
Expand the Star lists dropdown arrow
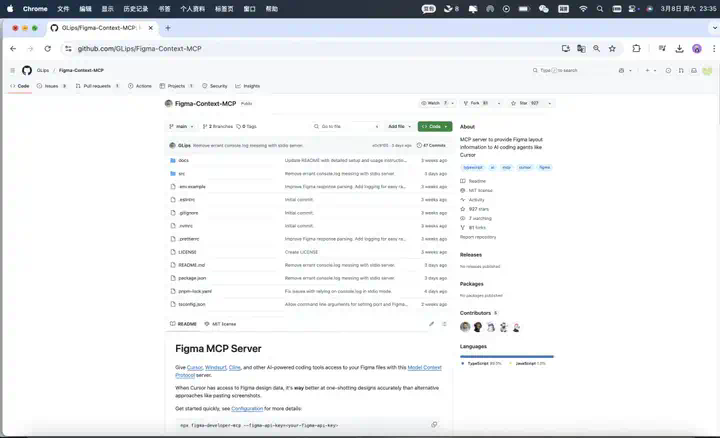tap(550, 103)
